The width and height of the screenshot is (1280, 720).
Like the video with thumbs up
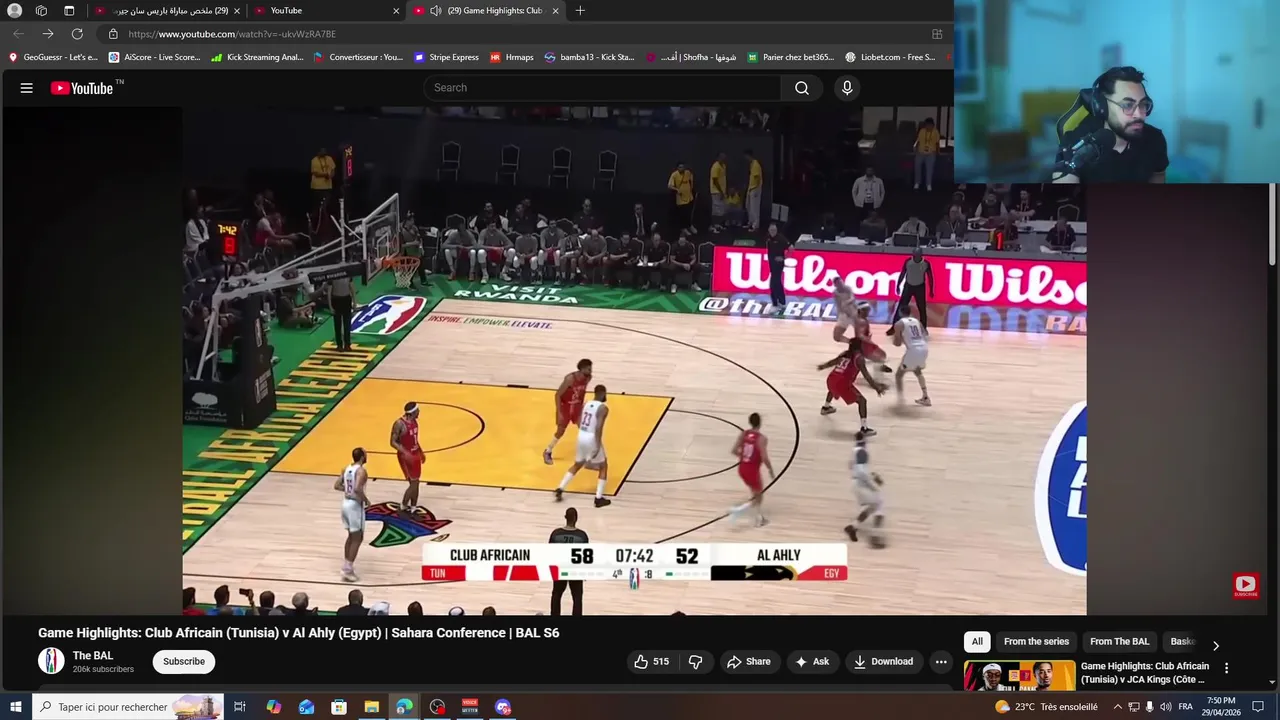[x=651, y=661]
